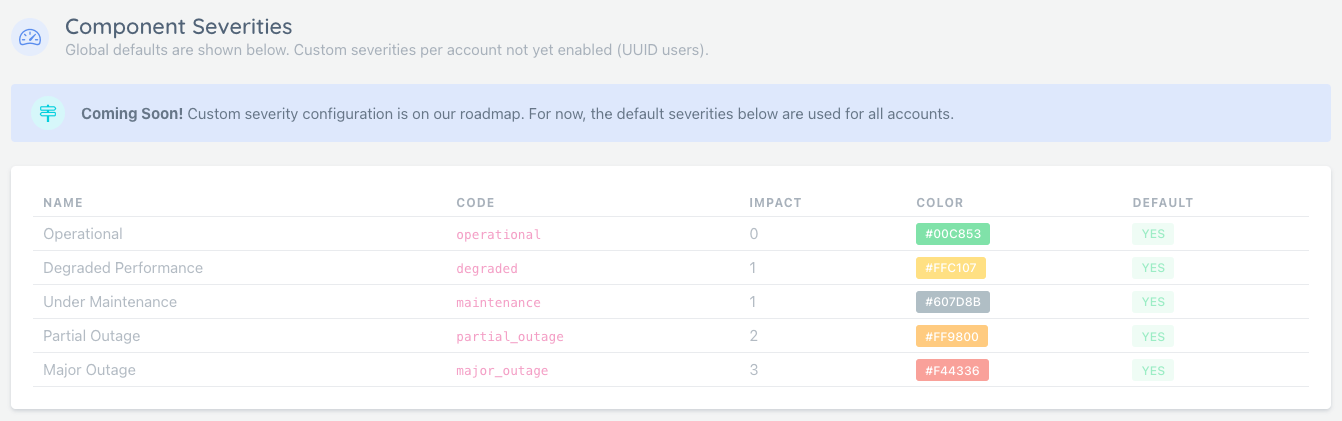Click the YES badge for Major Outage
This screenshot has width=1342, height=421.
[1153, 370]
